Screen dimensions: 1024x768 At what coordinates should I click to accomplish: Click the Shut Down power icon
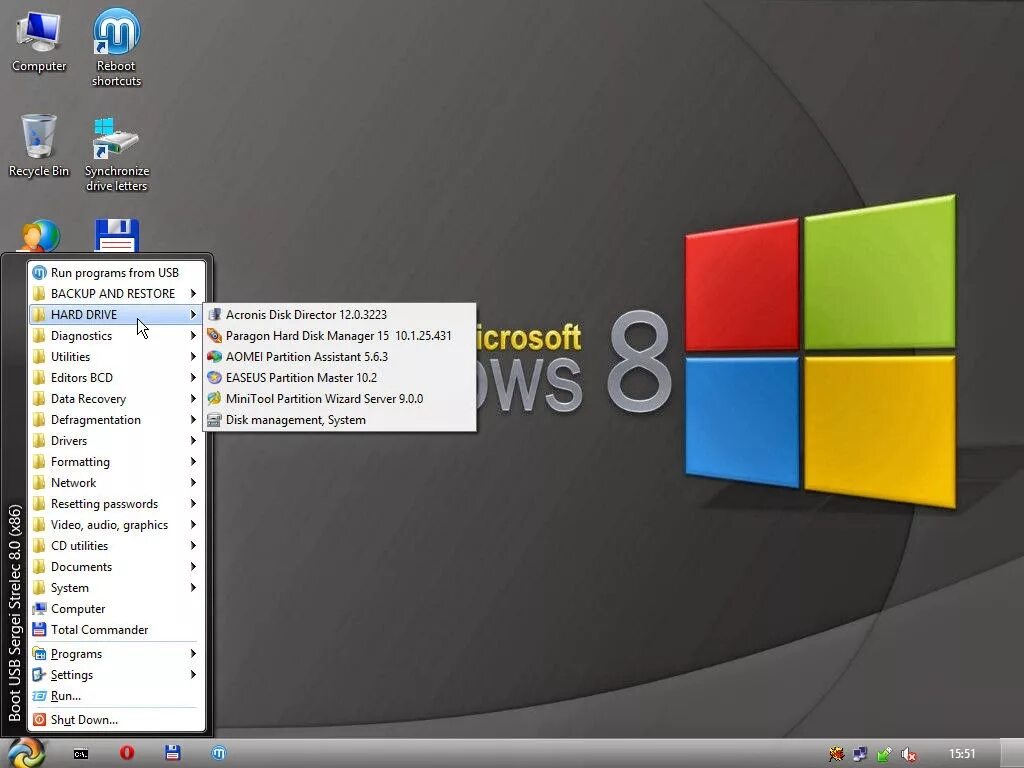point(39,720)
